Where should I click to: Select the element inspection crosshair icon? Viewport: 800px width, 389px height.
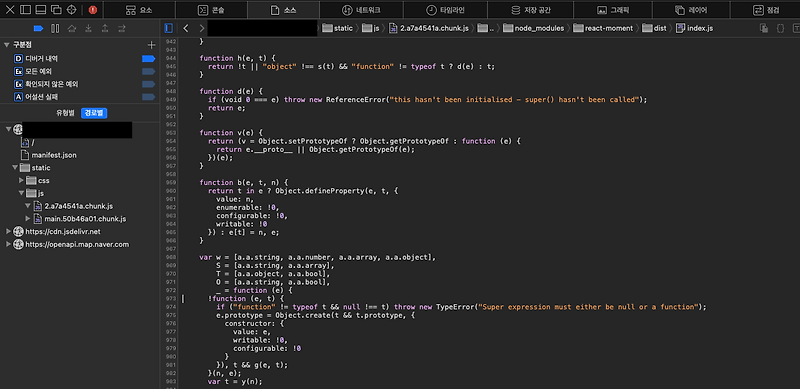71,10
